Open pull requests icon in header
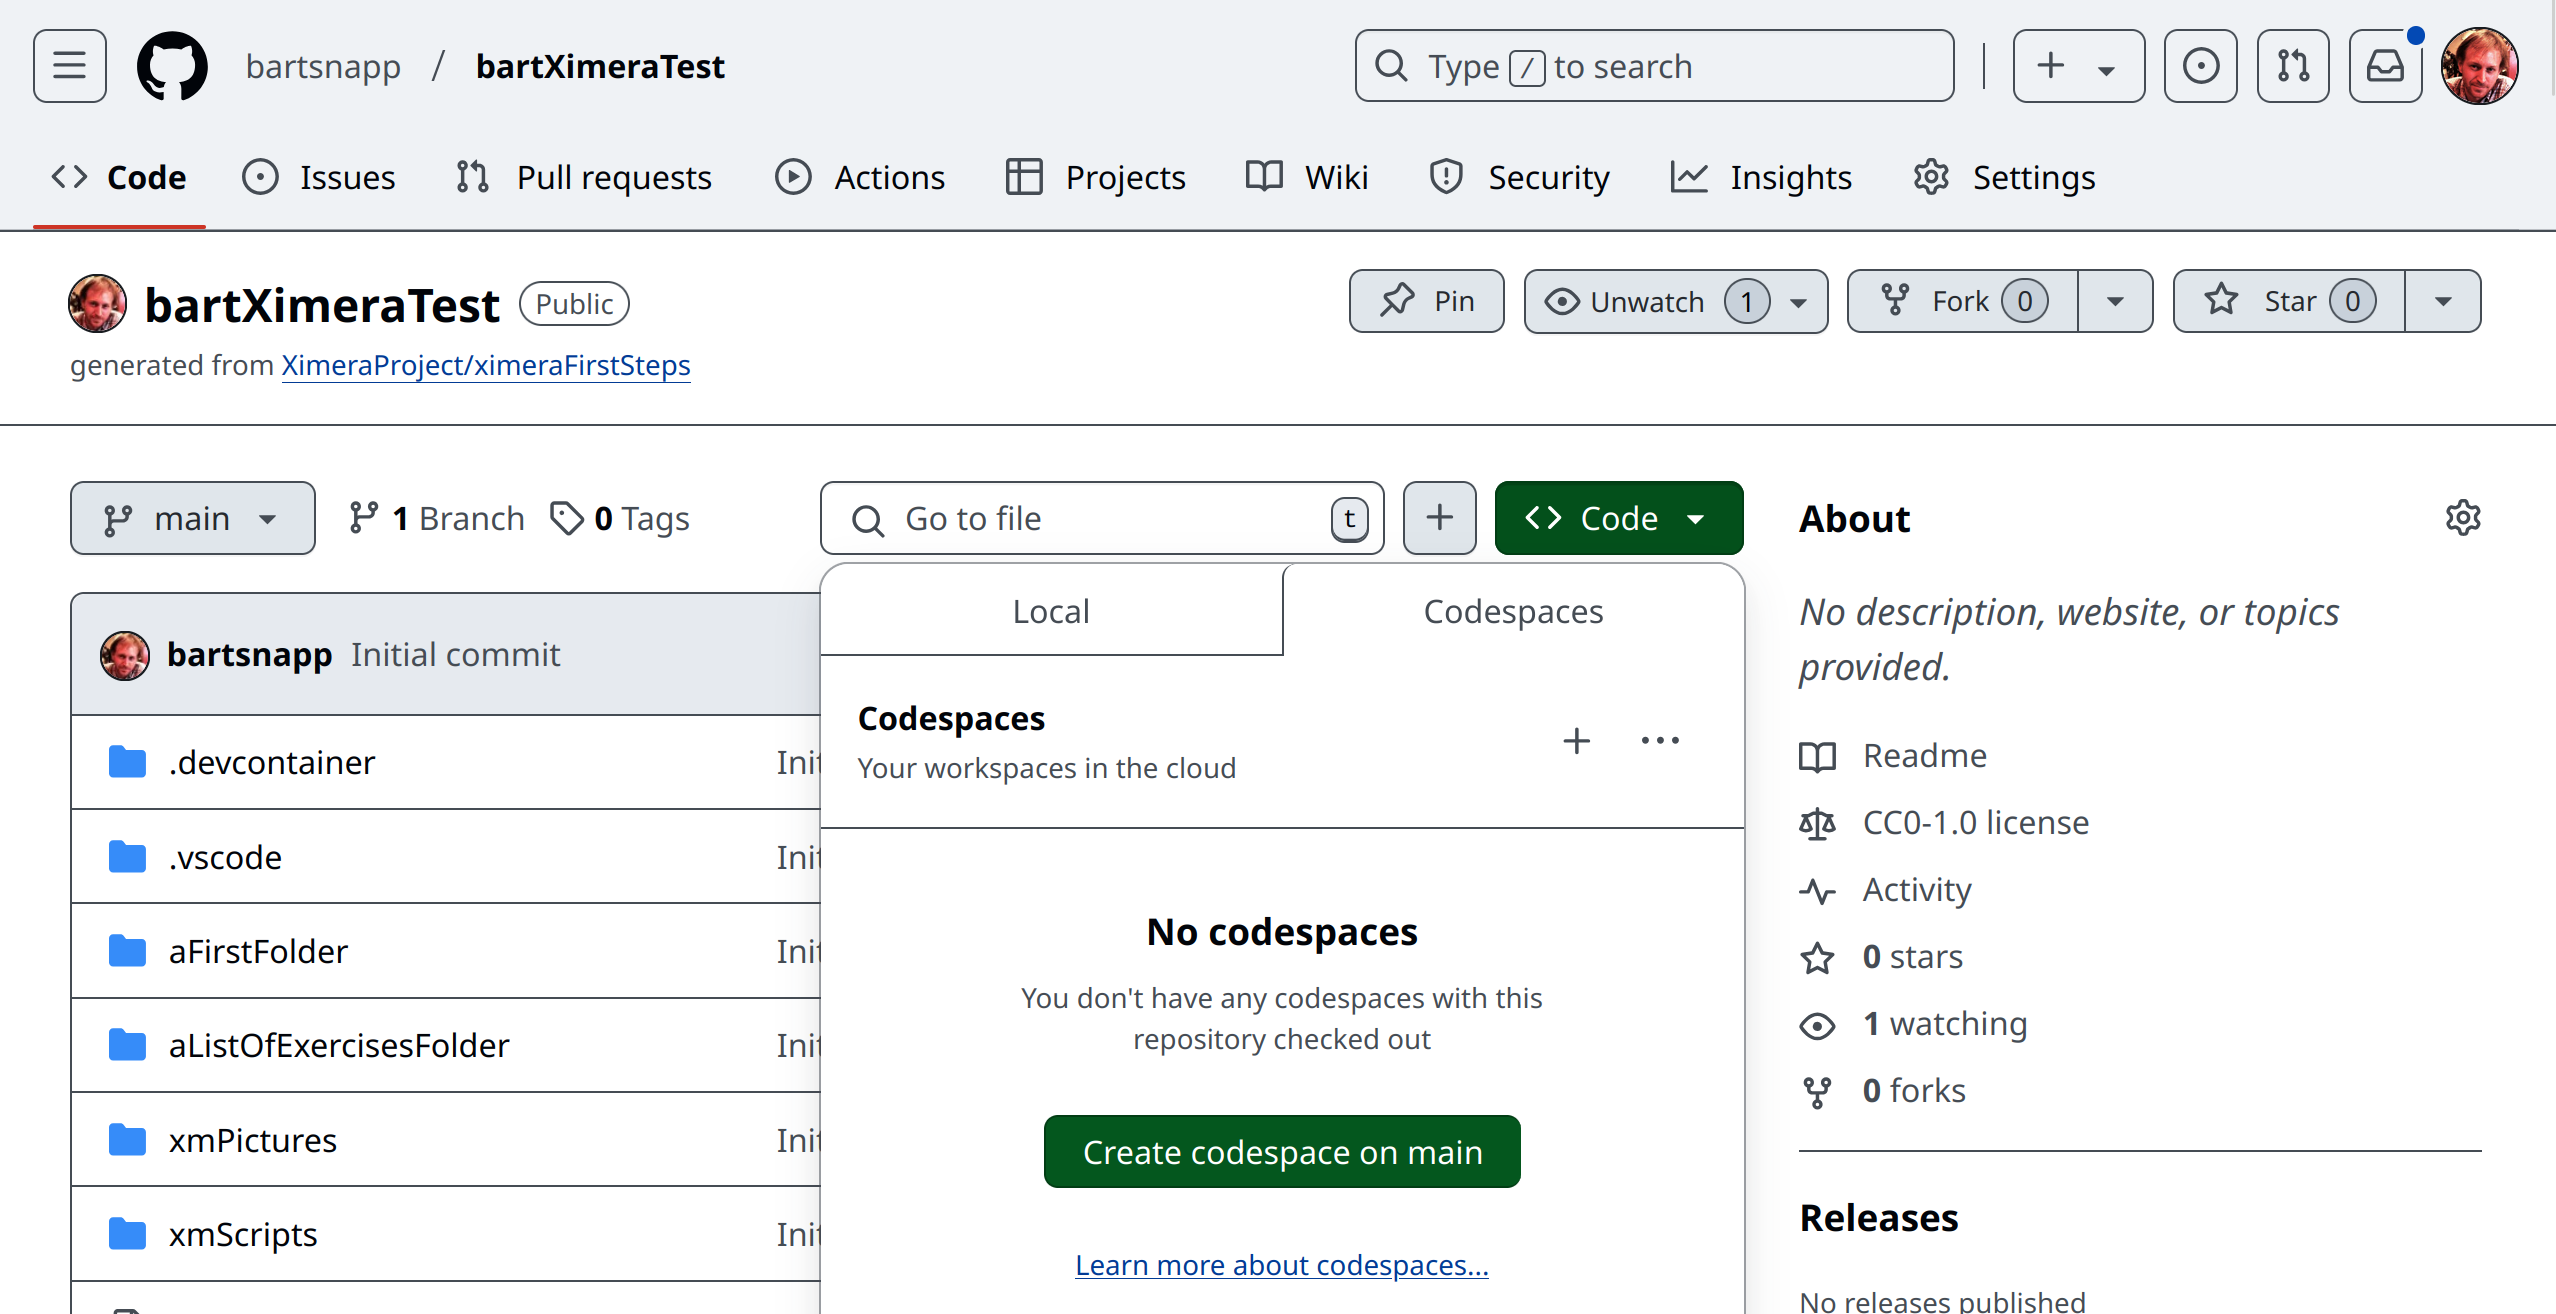Image resolution: width=2556 pixels, height=1314 pixels. tap(2293, 66)
